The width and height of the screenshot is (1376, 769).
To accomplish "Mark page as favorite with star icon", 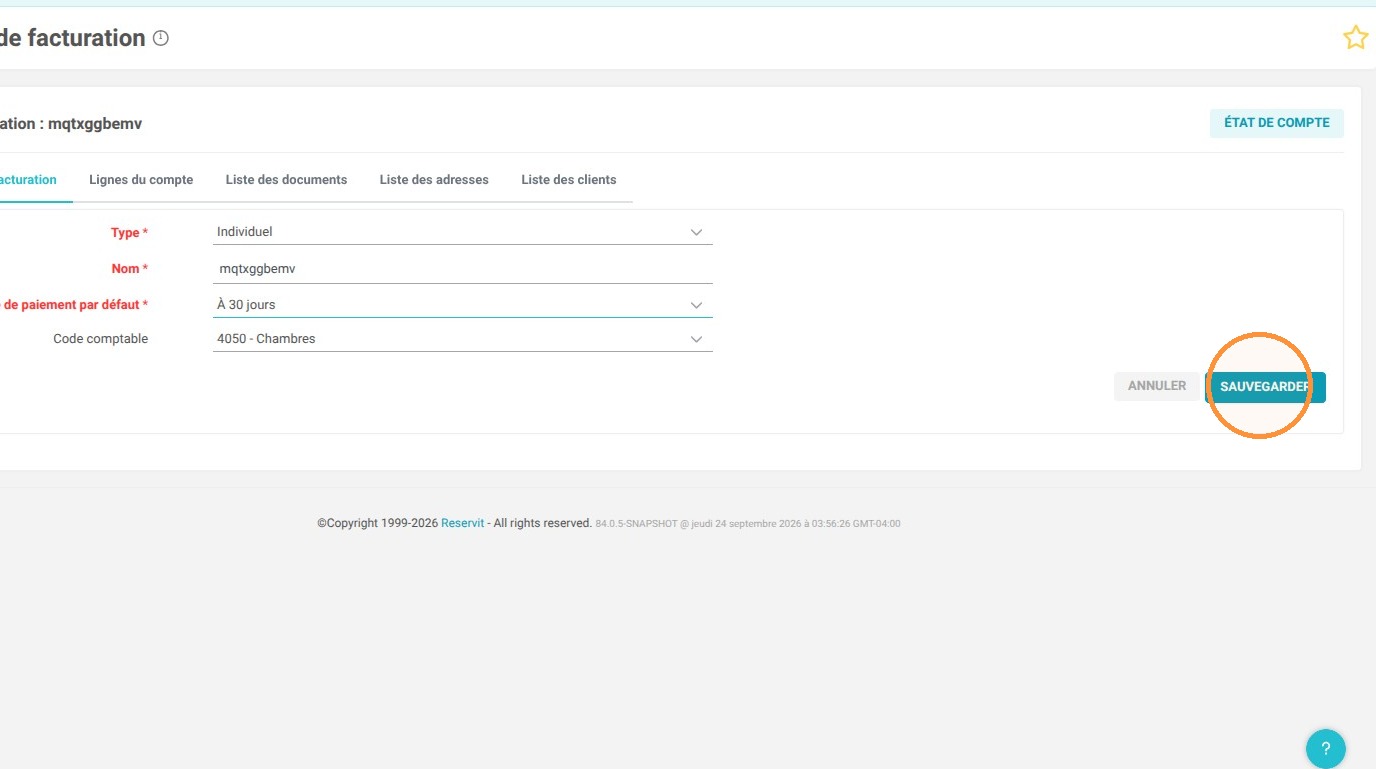I will [1355, 38].
